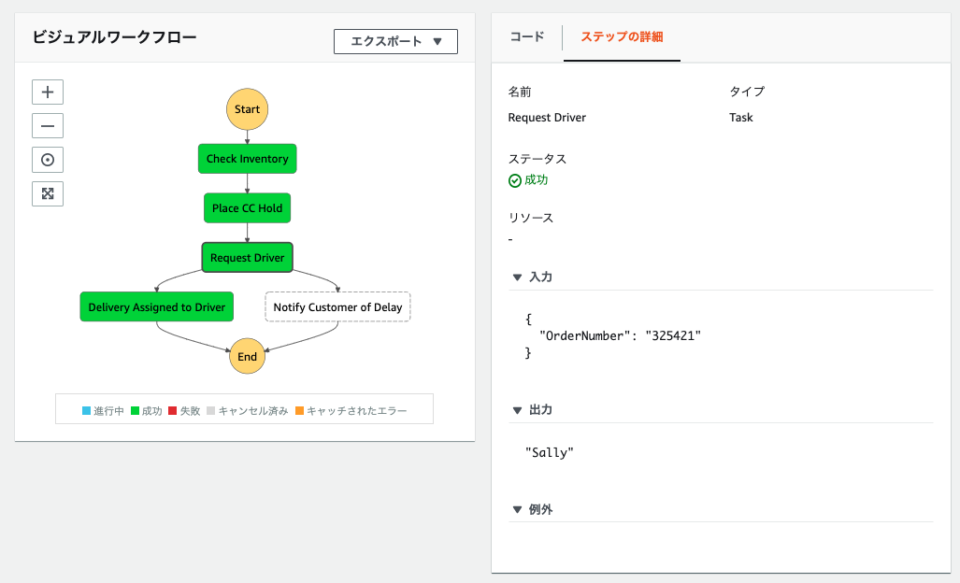Click the blue 進行中 legend swatch
The height and width of the screenshot is (583, 960).
pyautogui.click(x=86, y=411)
